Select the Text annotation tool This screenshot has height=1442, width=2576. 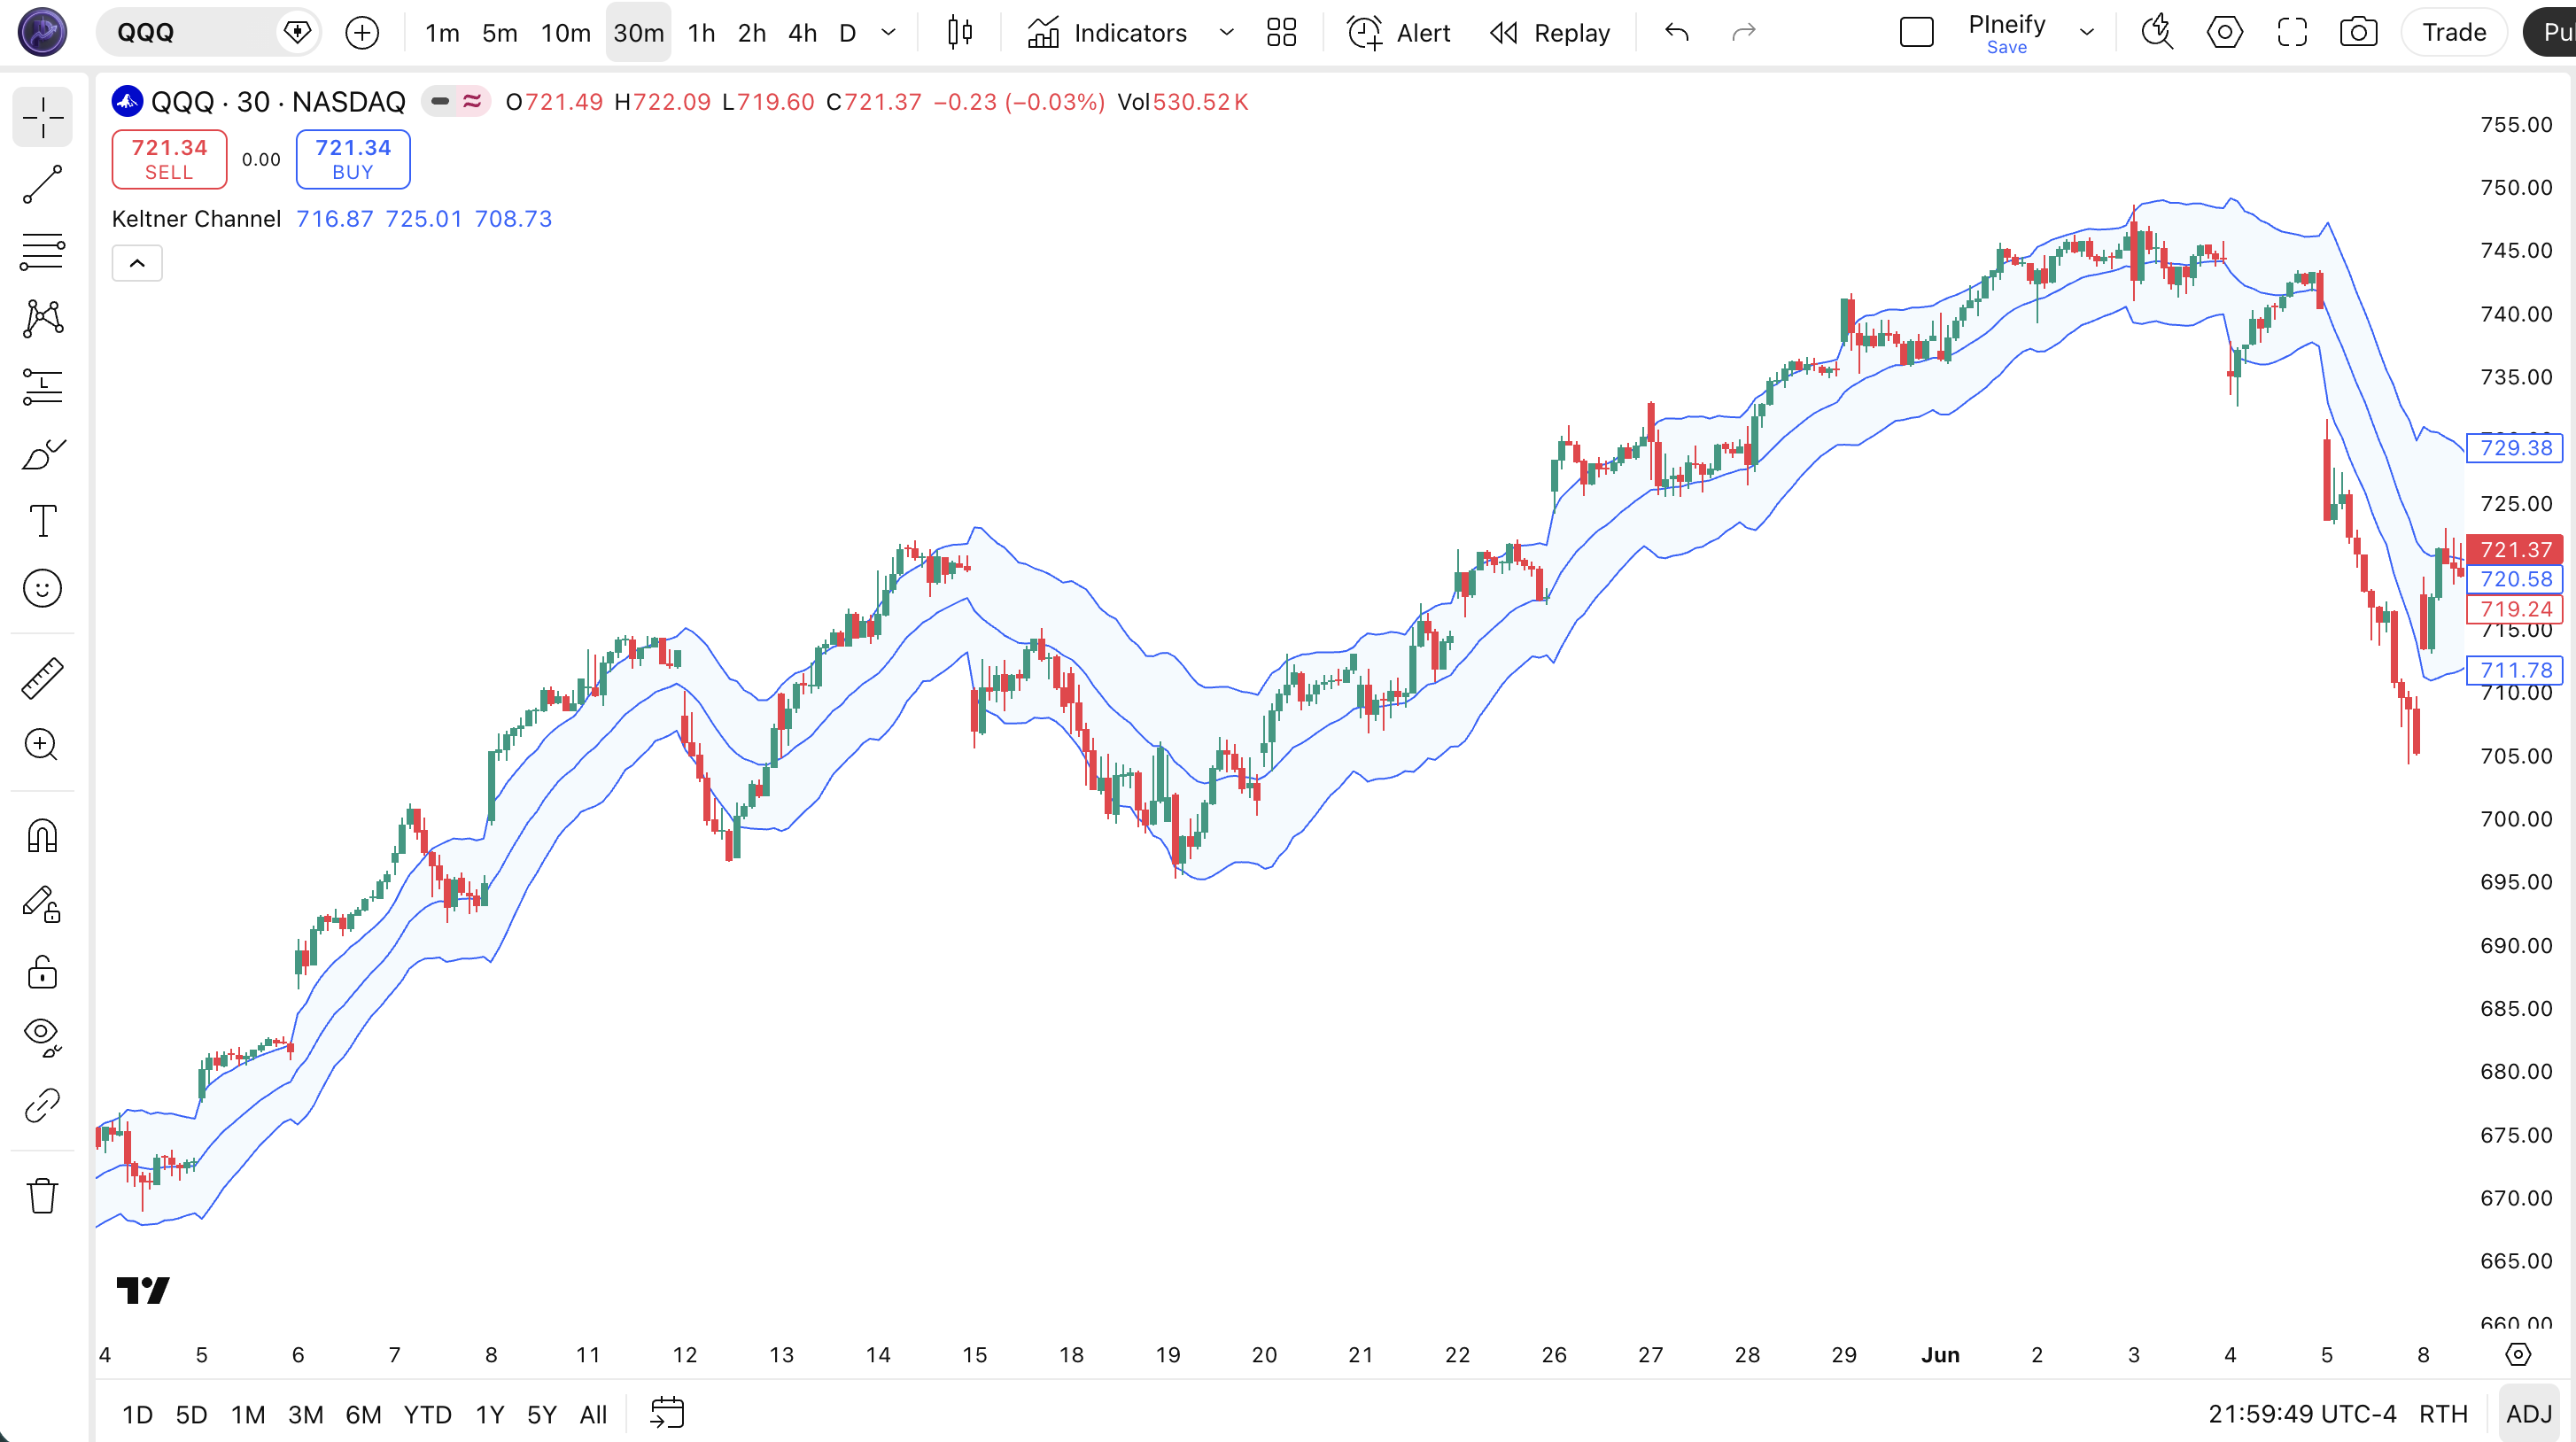(43, 521)
